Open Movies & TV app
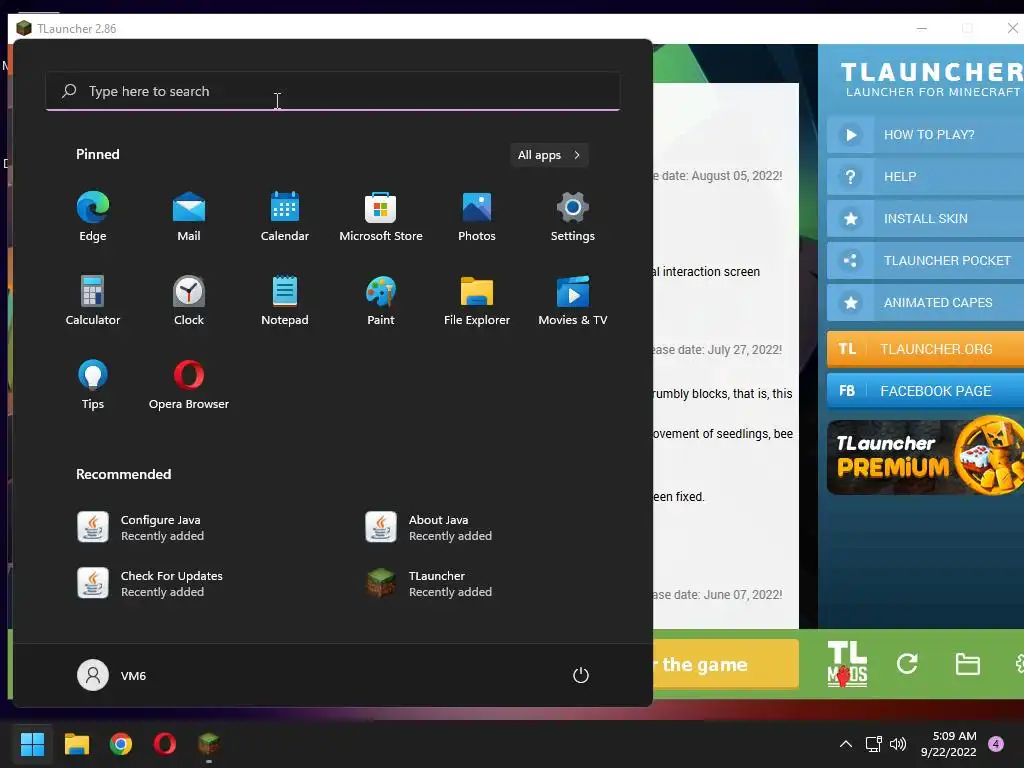Image resolution: width=1024 pixels, height=768 pixels. click(x=573, y=300)
